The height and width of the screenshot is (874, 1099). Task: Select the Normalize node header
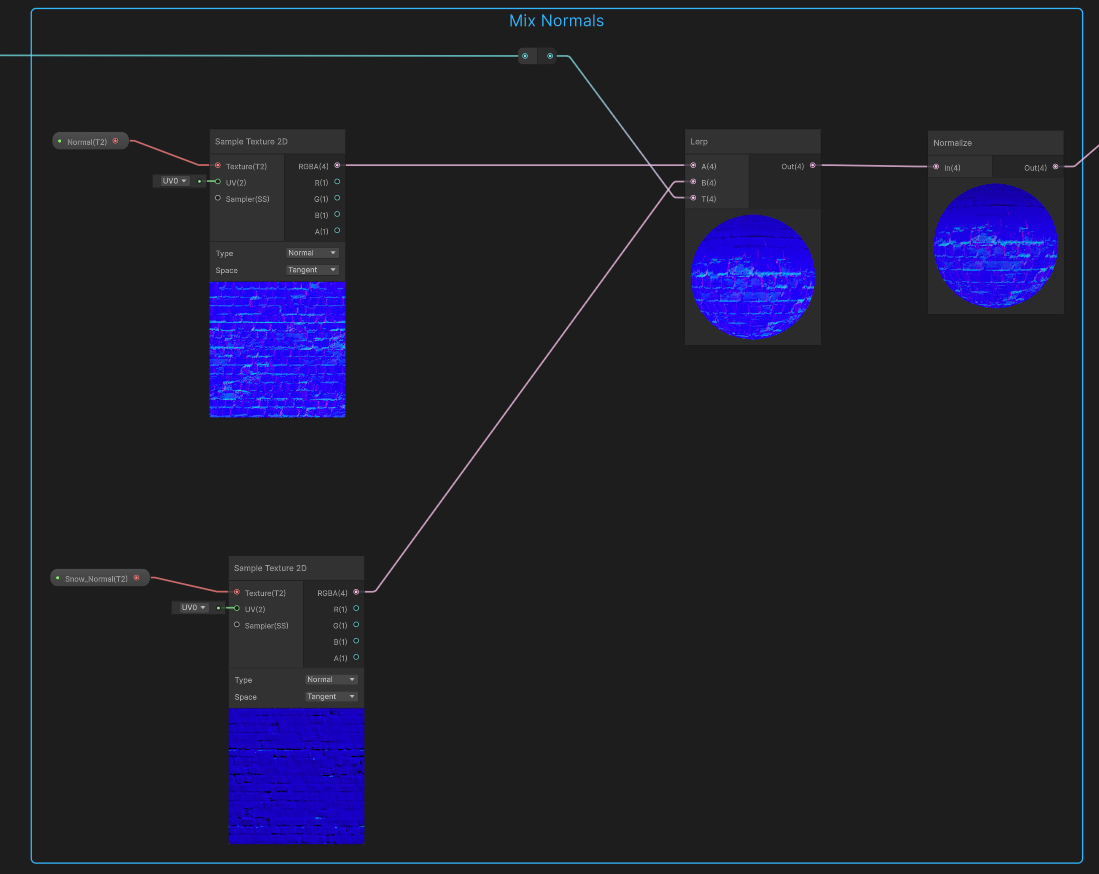click(995, 143)
